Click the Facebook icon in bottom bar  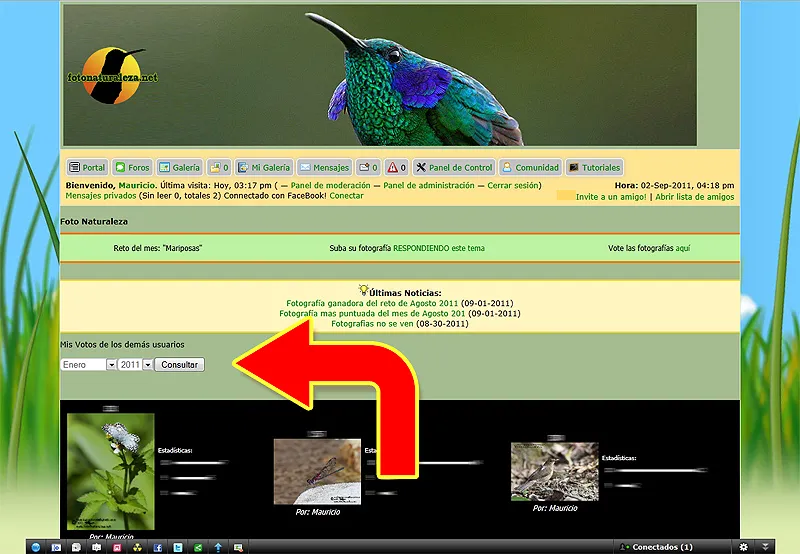click(x=158, y=547)
